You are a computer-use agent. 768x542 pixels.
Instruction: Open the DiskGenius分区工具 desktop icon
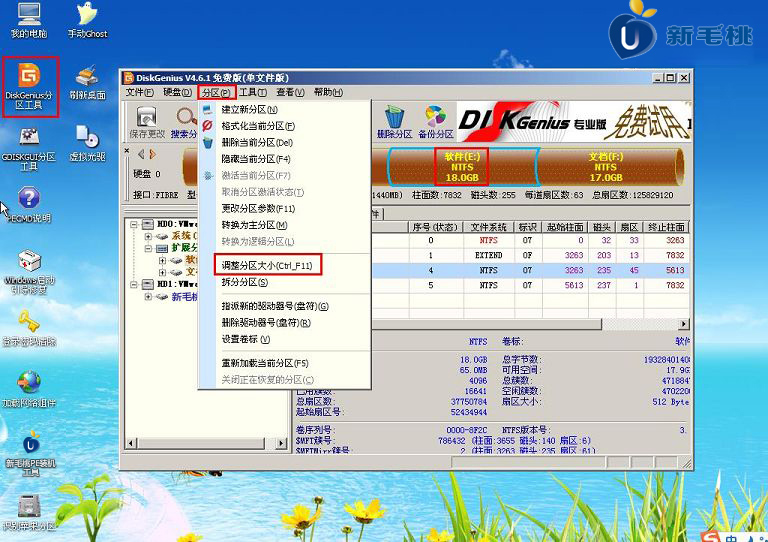[30, 85]
